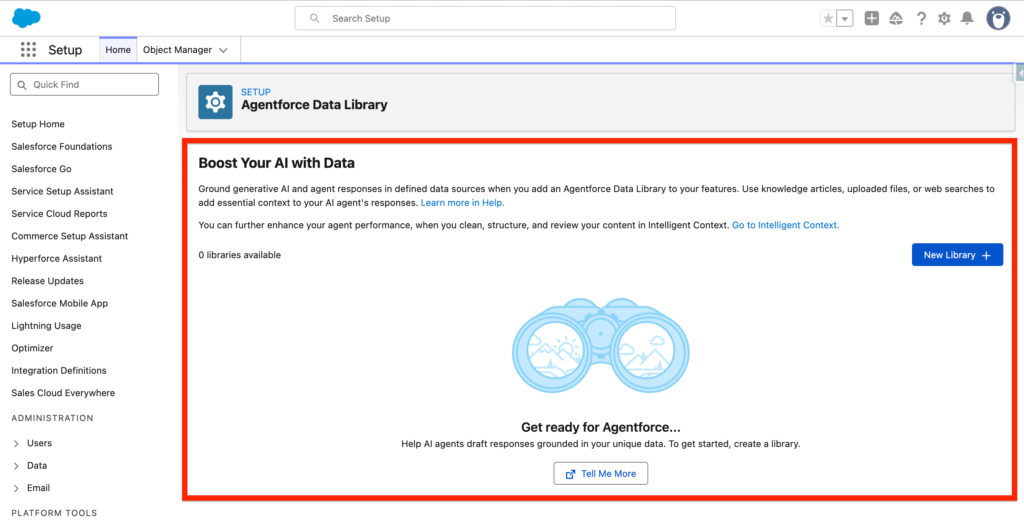The image size is (1024, 527).
Task: Follow the Go to Intelligent Context link
Action: click(x=785, y=225)
